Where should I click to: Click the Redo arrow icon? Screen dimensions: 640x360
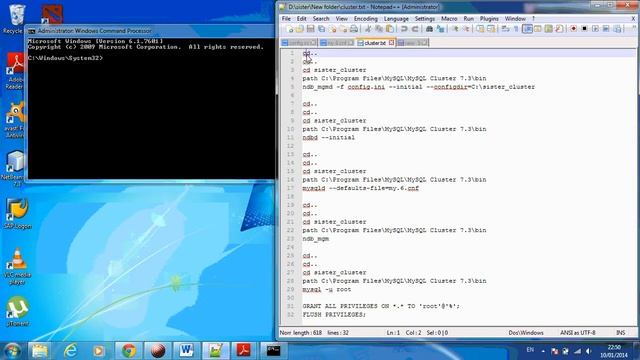click(x=415, y=29)
